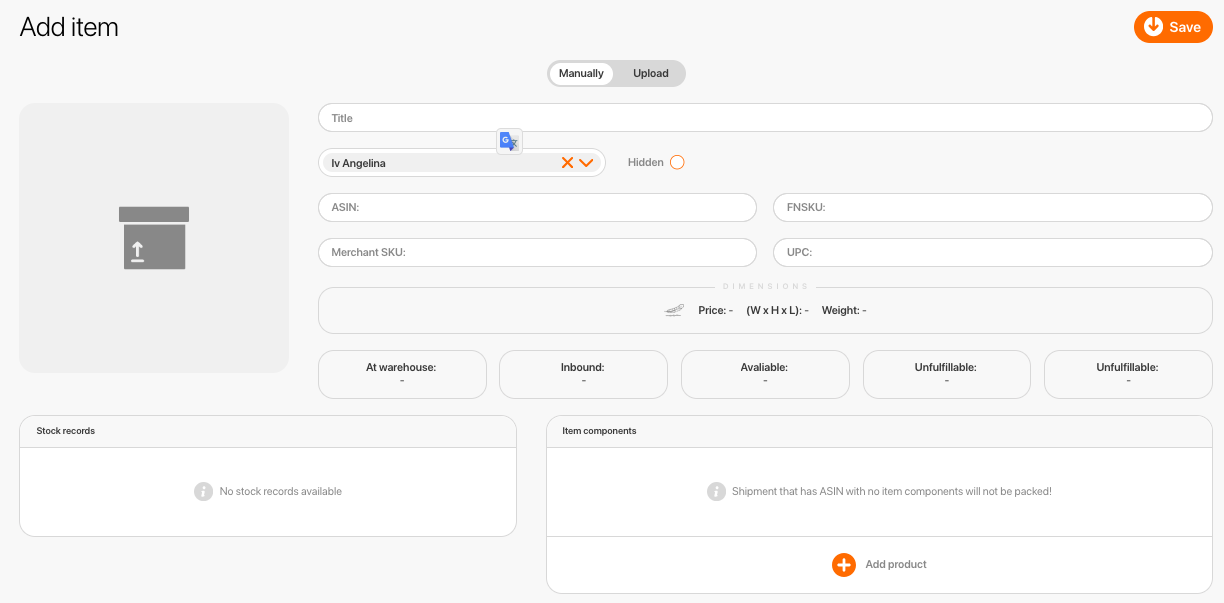The width and height of the screenshot is (1224, 603).
Task: Click the Add product text link
Action: 895,565
